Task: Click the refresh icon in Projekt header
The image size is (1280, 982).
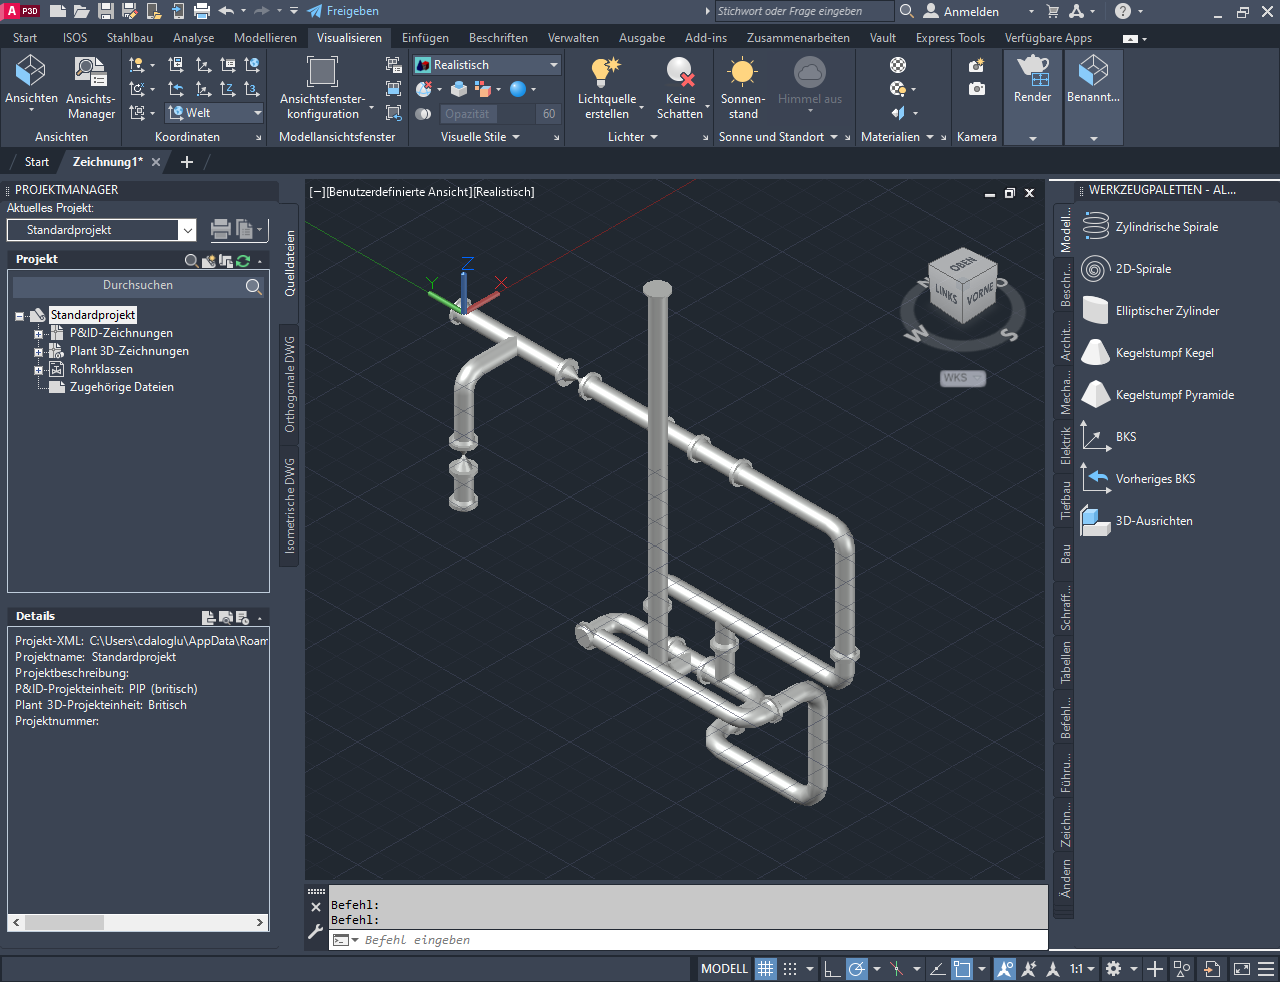Action: 243,260
